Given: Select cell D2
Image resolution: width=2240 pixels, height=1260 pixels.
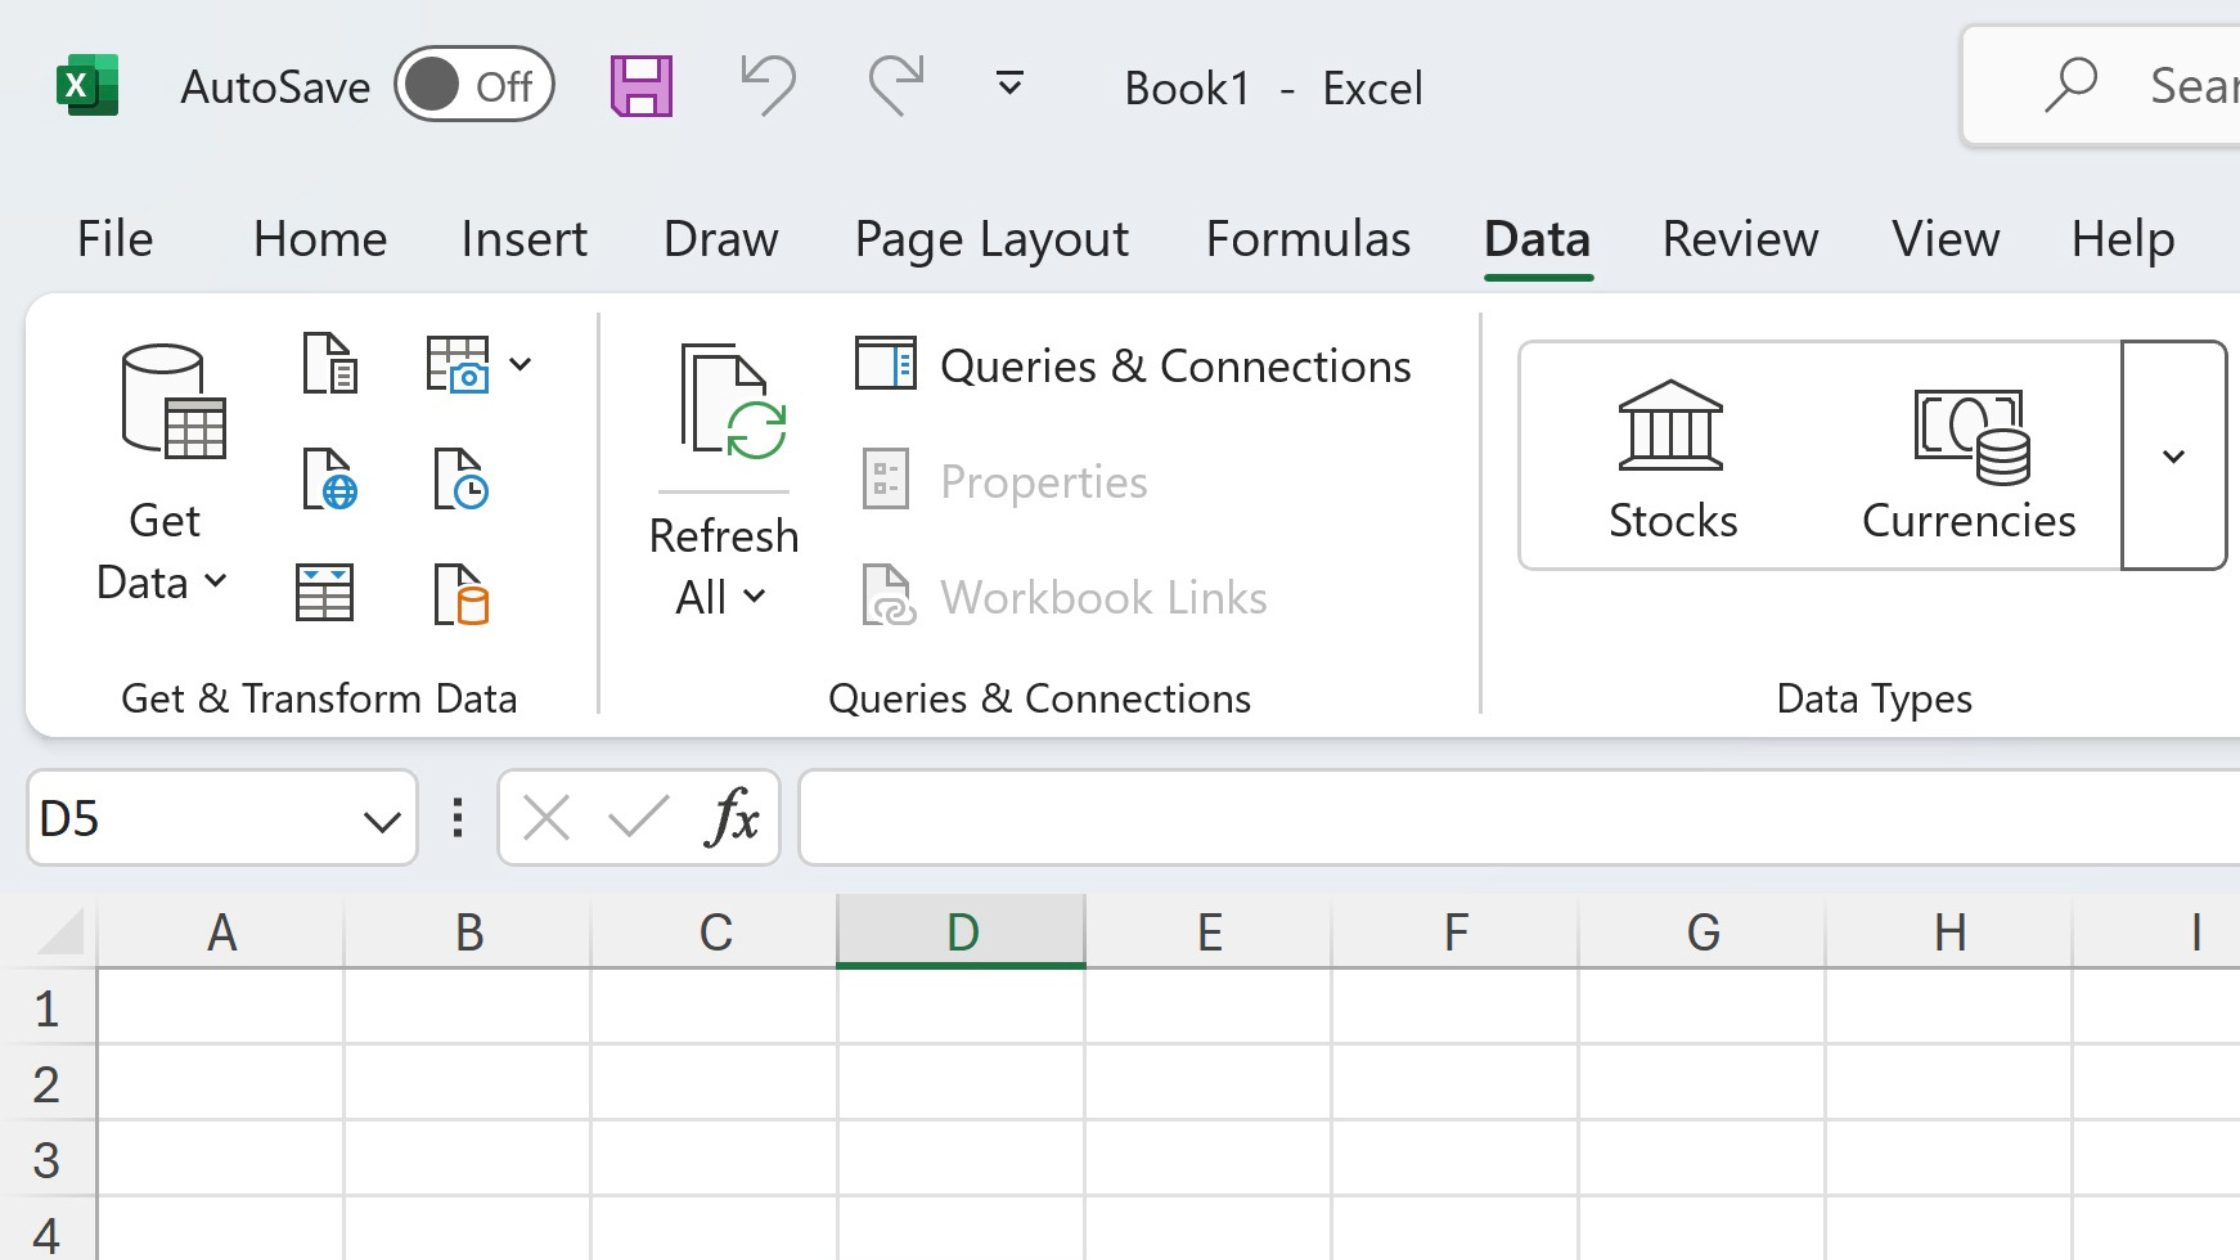Looking at the screenshot, I should [x=961, y=1083].
